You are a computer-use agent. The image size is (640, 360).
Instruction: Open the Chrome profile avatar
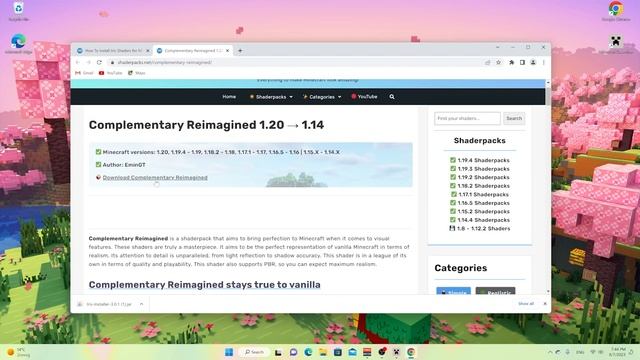tap(533, 62)
